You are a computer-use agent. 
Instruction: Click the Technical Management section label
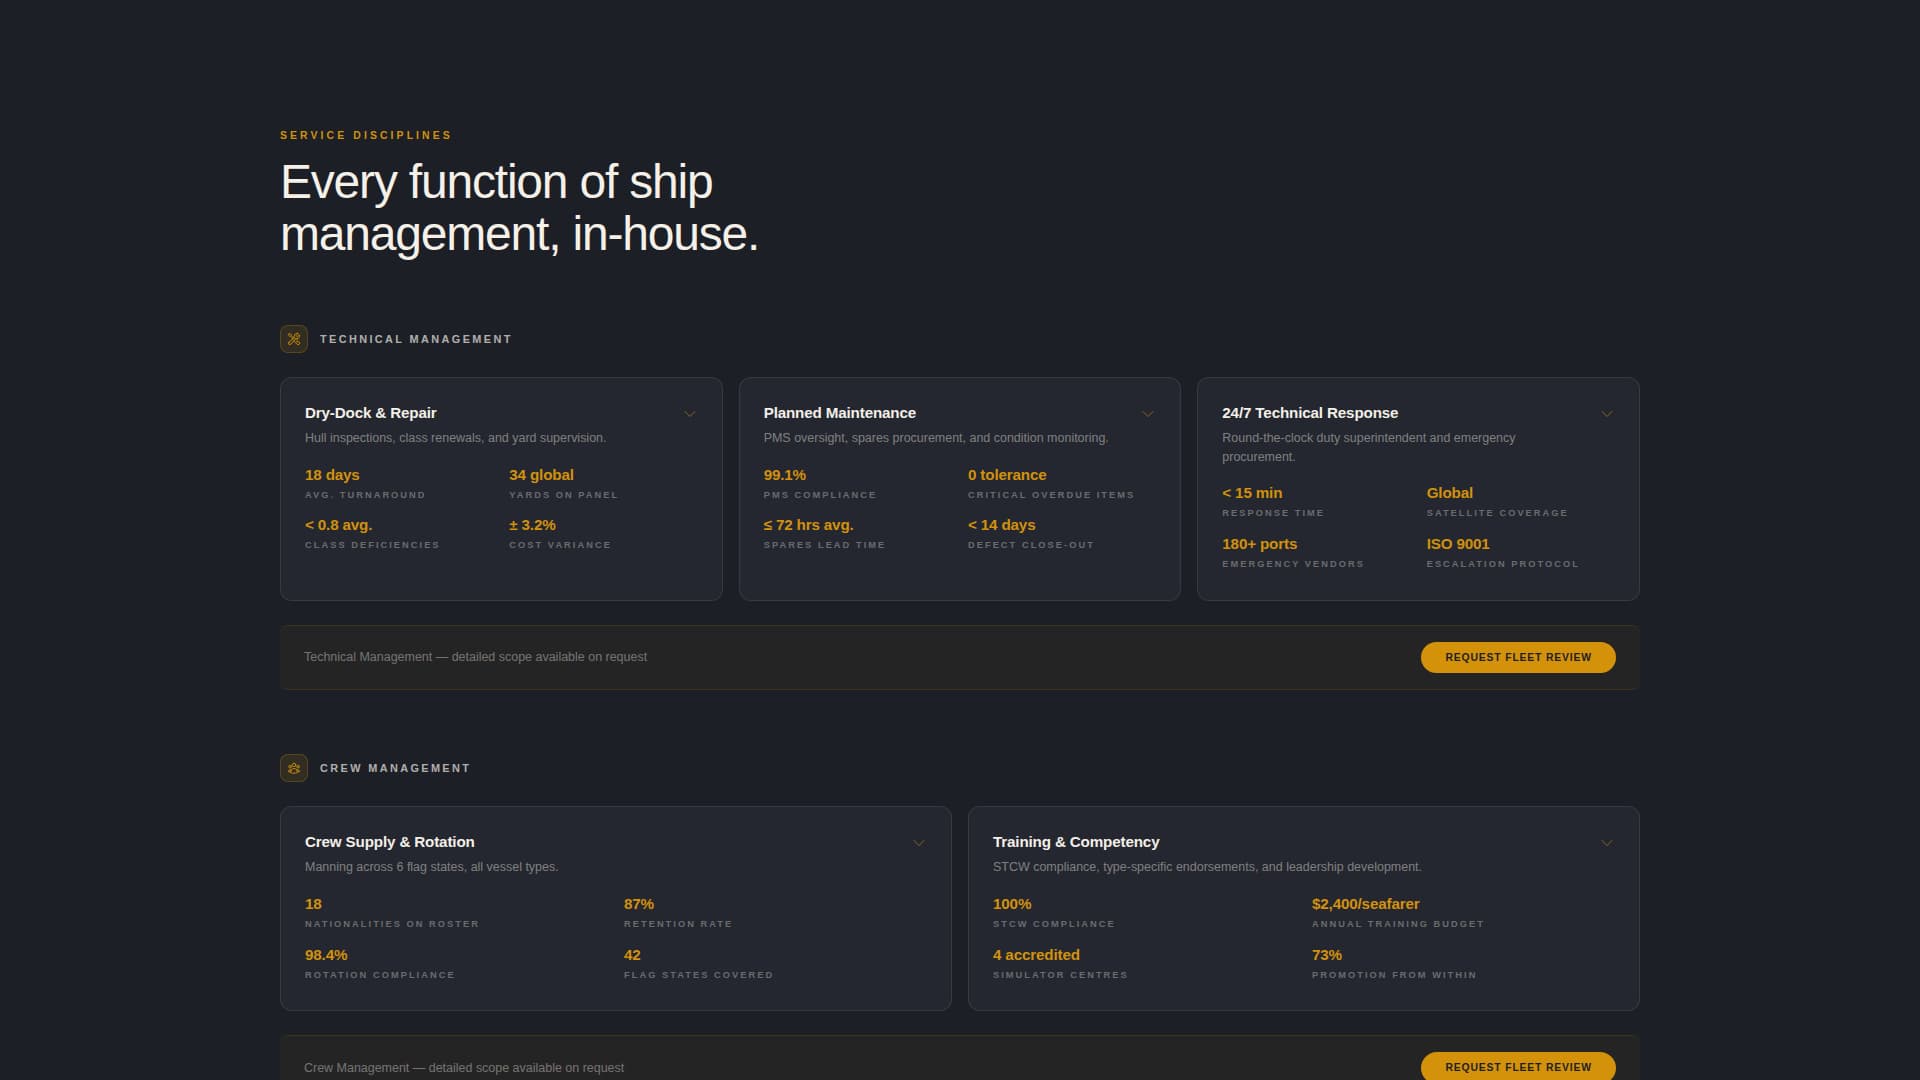[x=415, y=339]
